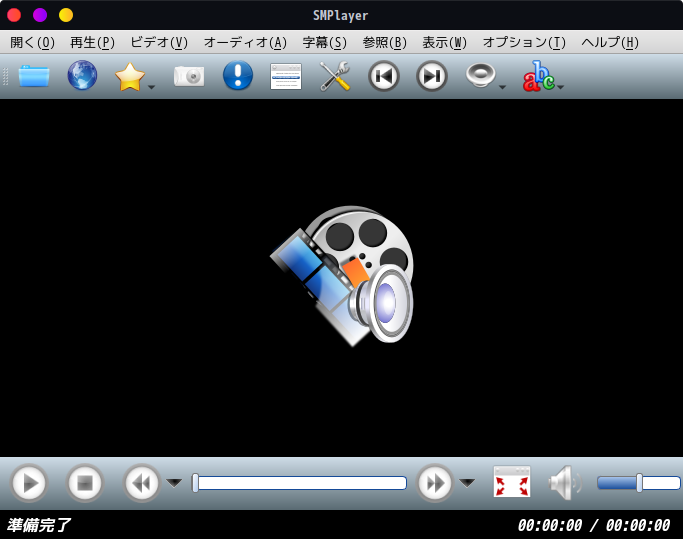683x539 pixels.
Task: Click the toolbar drag handle grip
Action: point(6,76)
